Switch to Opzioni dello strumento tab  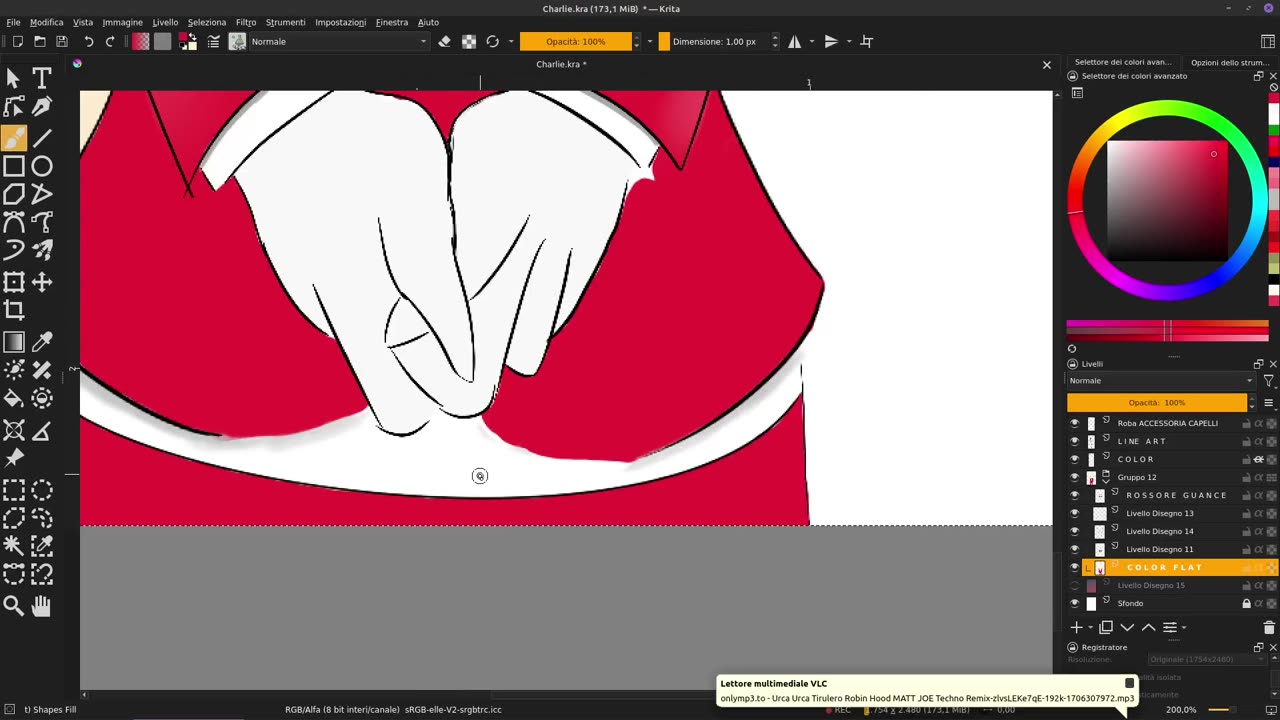pyautogui.click(x=1228, y=62)
